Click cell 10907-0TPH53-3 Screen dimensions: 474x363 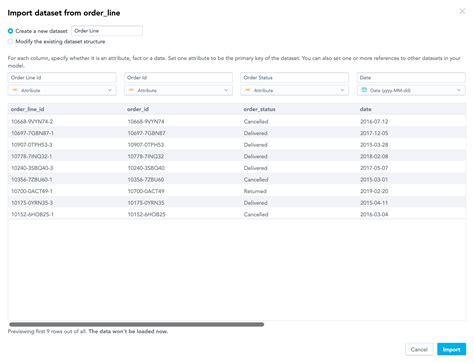(x=32, y=145)
